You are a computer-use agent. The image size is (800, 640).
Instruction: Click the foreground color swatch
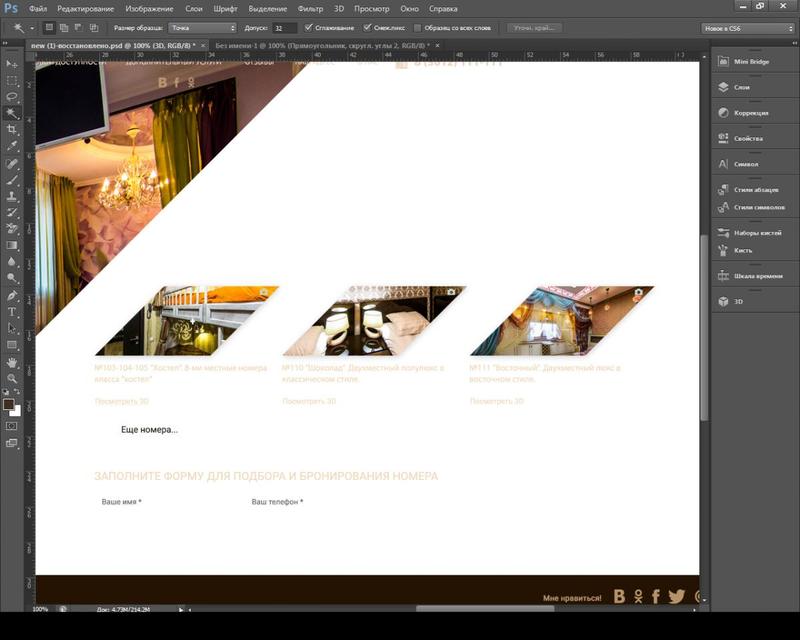[9, 405]
